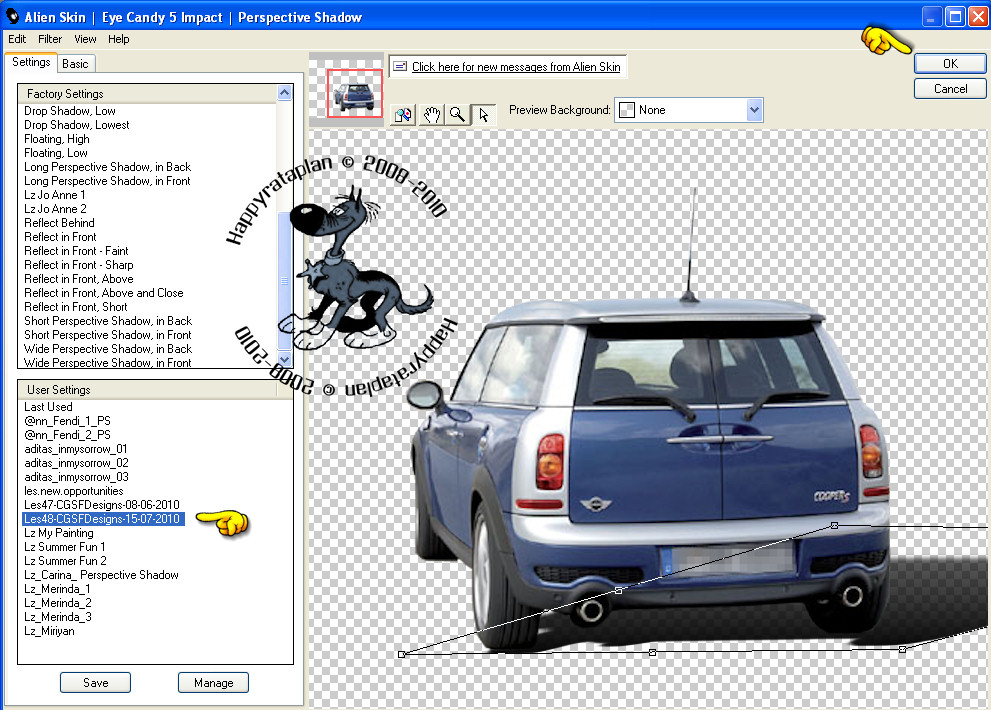Select 'Les47-CGSFDesigns-08-06-2010' setting
The height and width of the screenshot is (710, 991).
[x=102, y=505]
